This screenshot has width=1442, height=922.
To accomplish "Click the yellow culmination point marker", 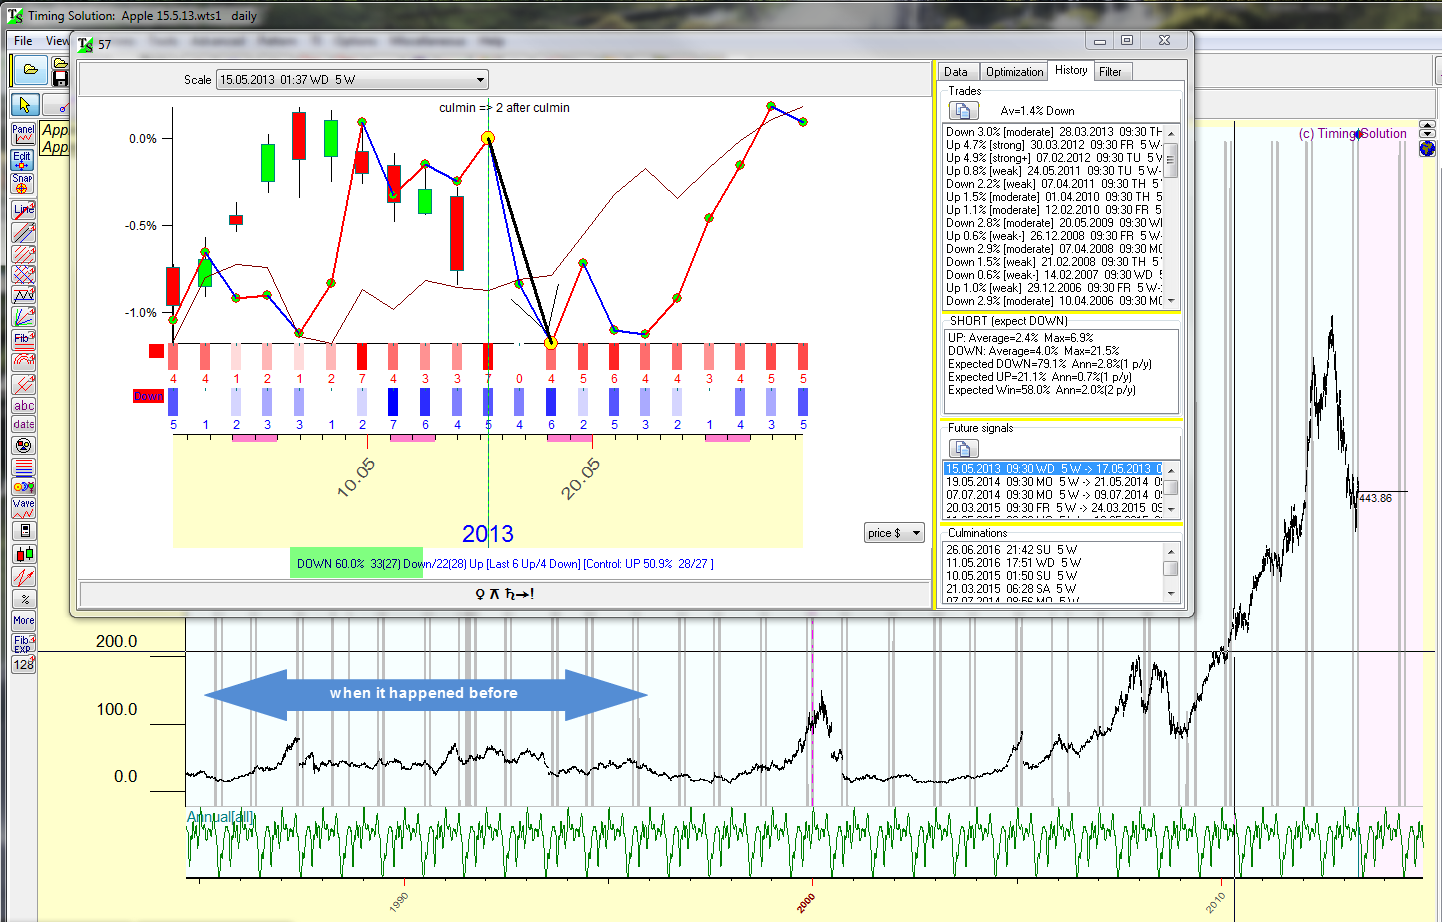I will pyautogui.click(x=488, y=138).
